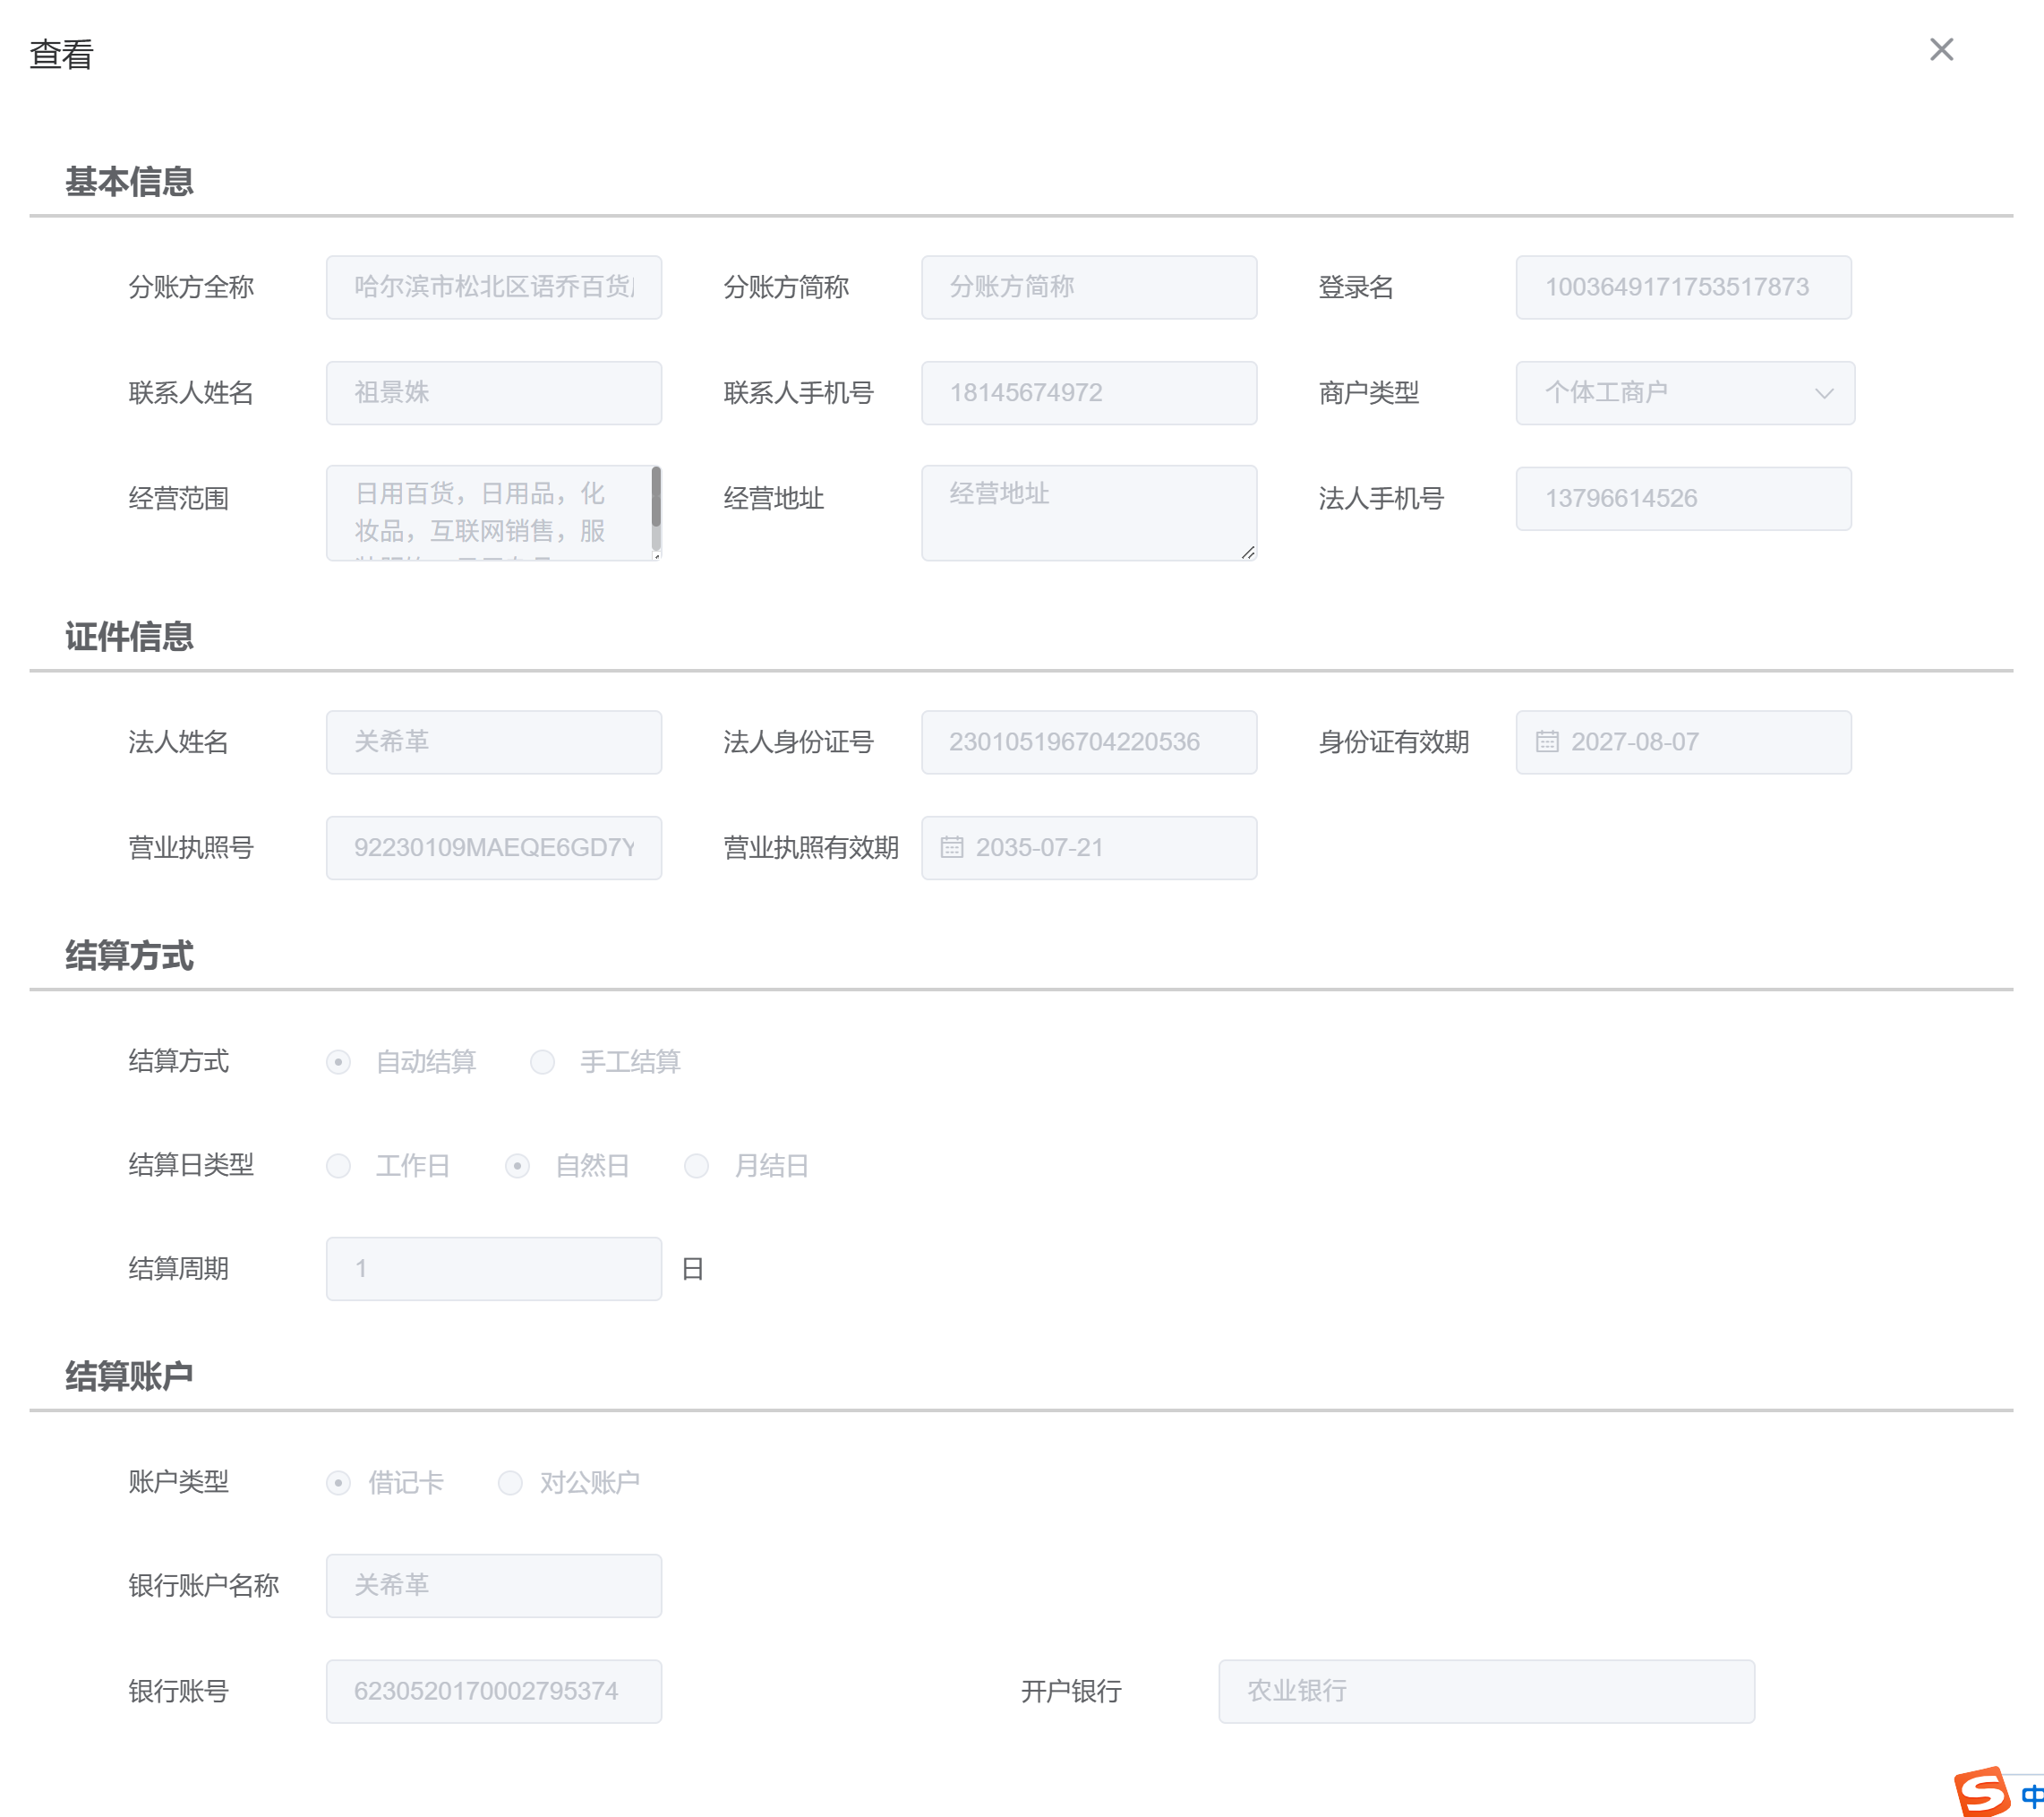
Task: Close the 查看 dialog with X icon
Action: pyautogui.click(x=1940, y=50)
